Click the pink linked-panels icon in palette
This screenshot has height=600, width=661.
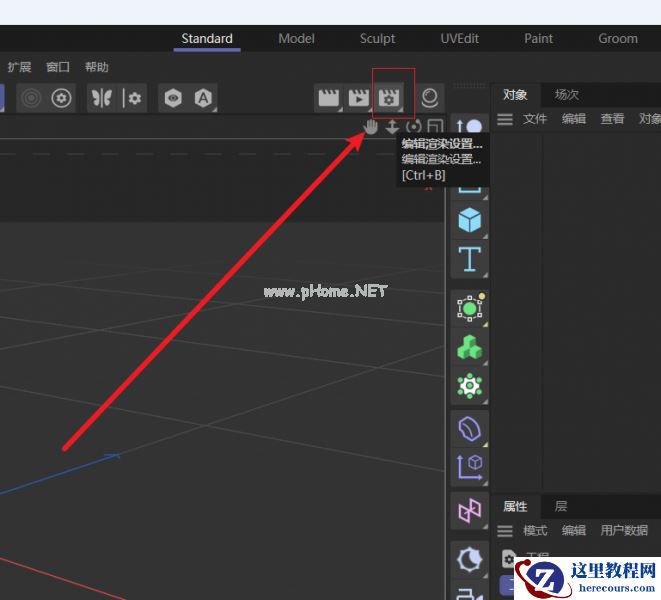469,511
